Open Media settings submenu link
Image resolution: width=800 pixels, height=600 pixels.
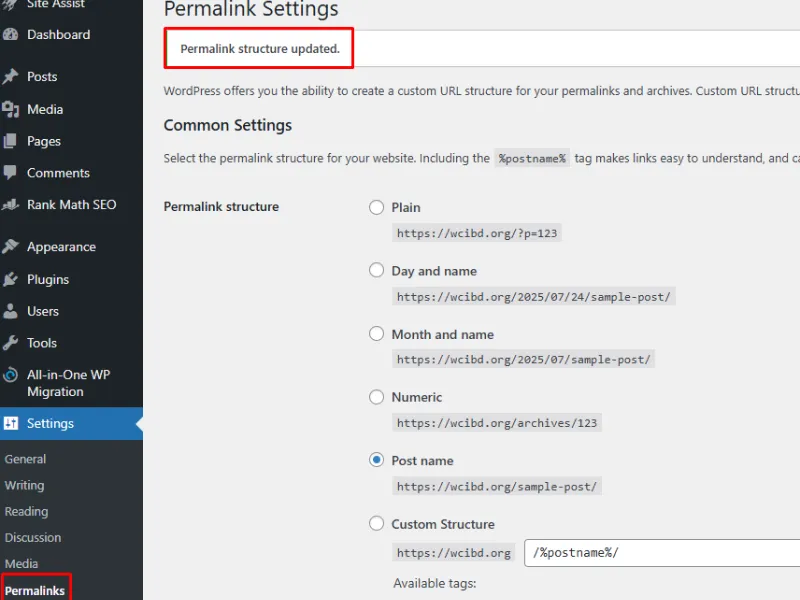point(21,563)
